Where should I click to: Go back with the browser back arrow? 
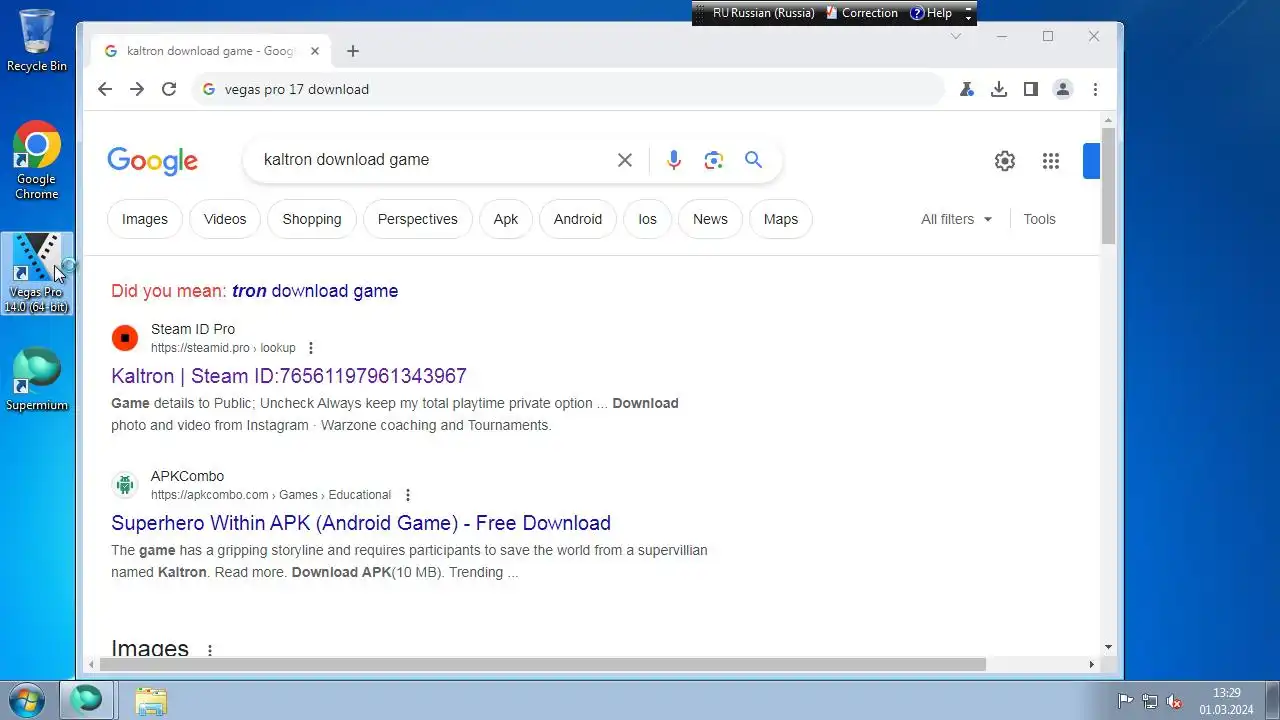pyautogui.click(x=105, y=89)
